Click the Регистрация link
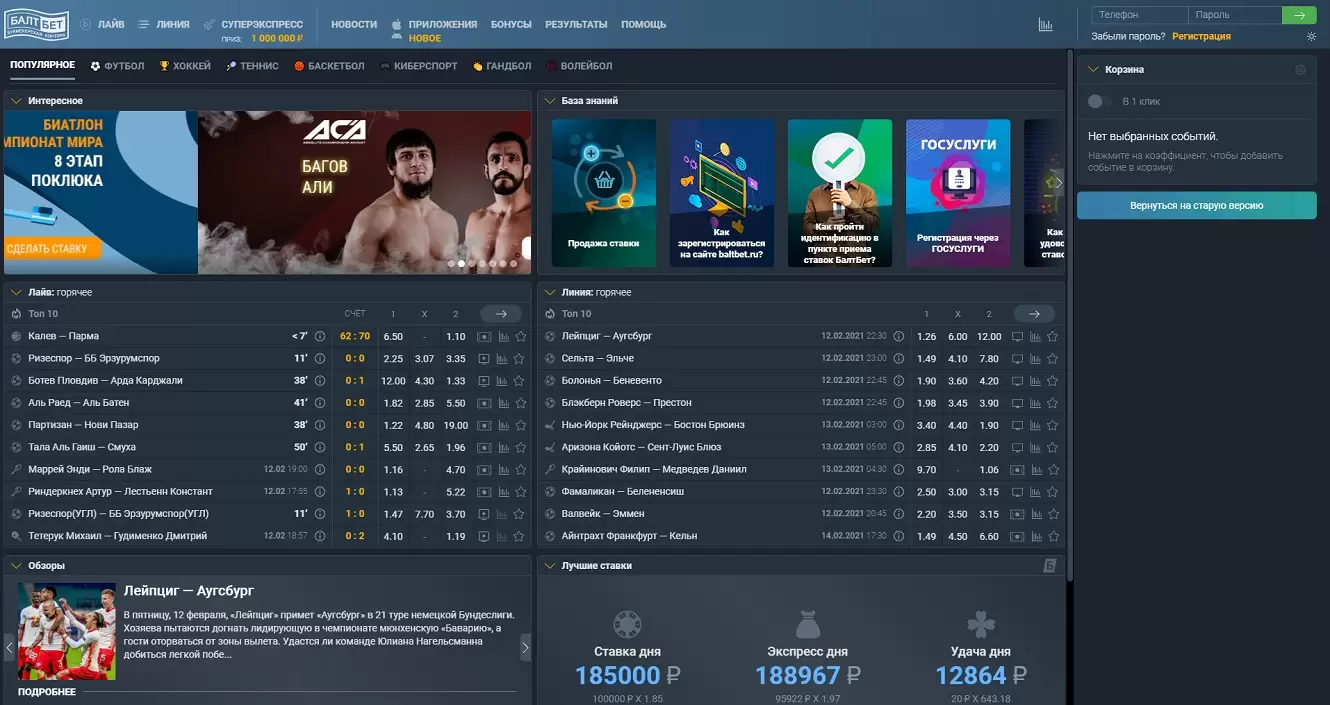Viewport: 1330px width, 705px height. 1201,36
